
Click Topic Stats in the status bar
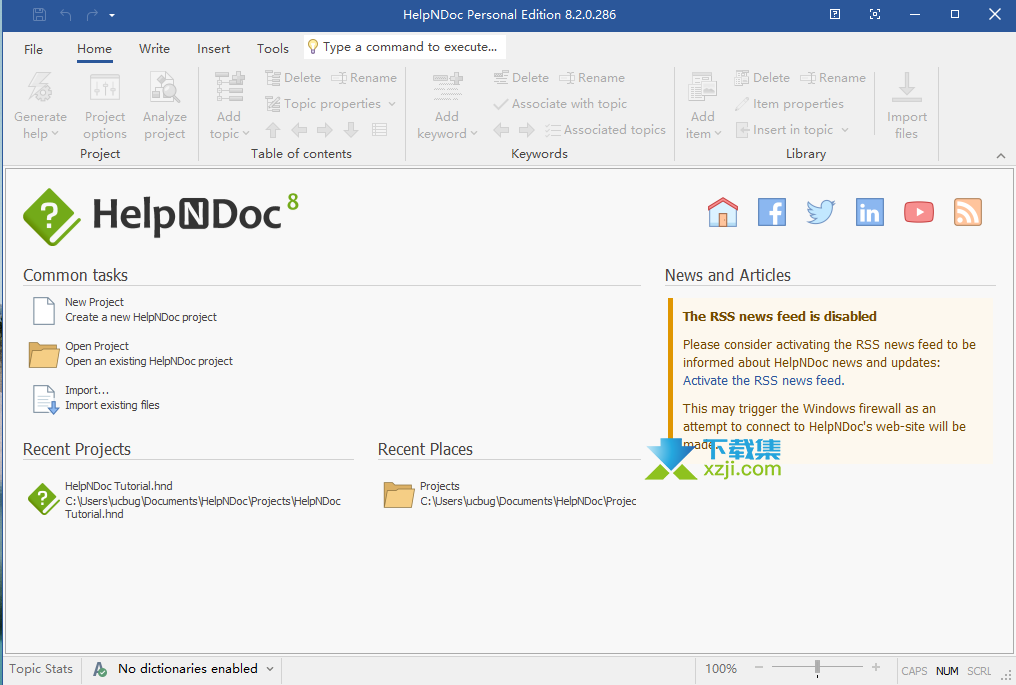click(41, 669)
